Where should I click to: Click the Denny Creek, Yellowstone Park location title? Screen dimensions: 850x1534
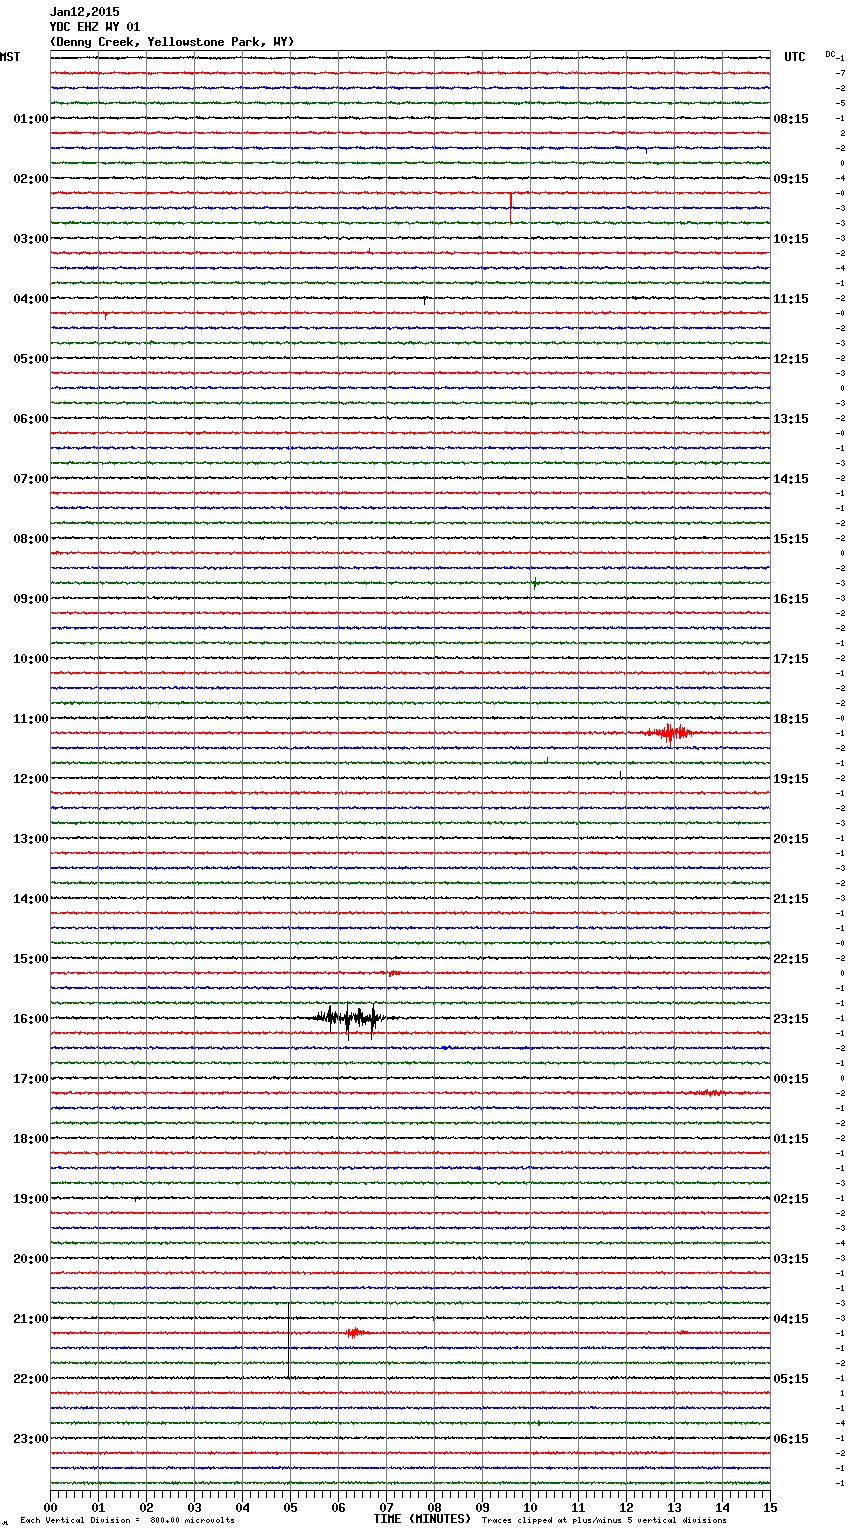pos(172,42)
